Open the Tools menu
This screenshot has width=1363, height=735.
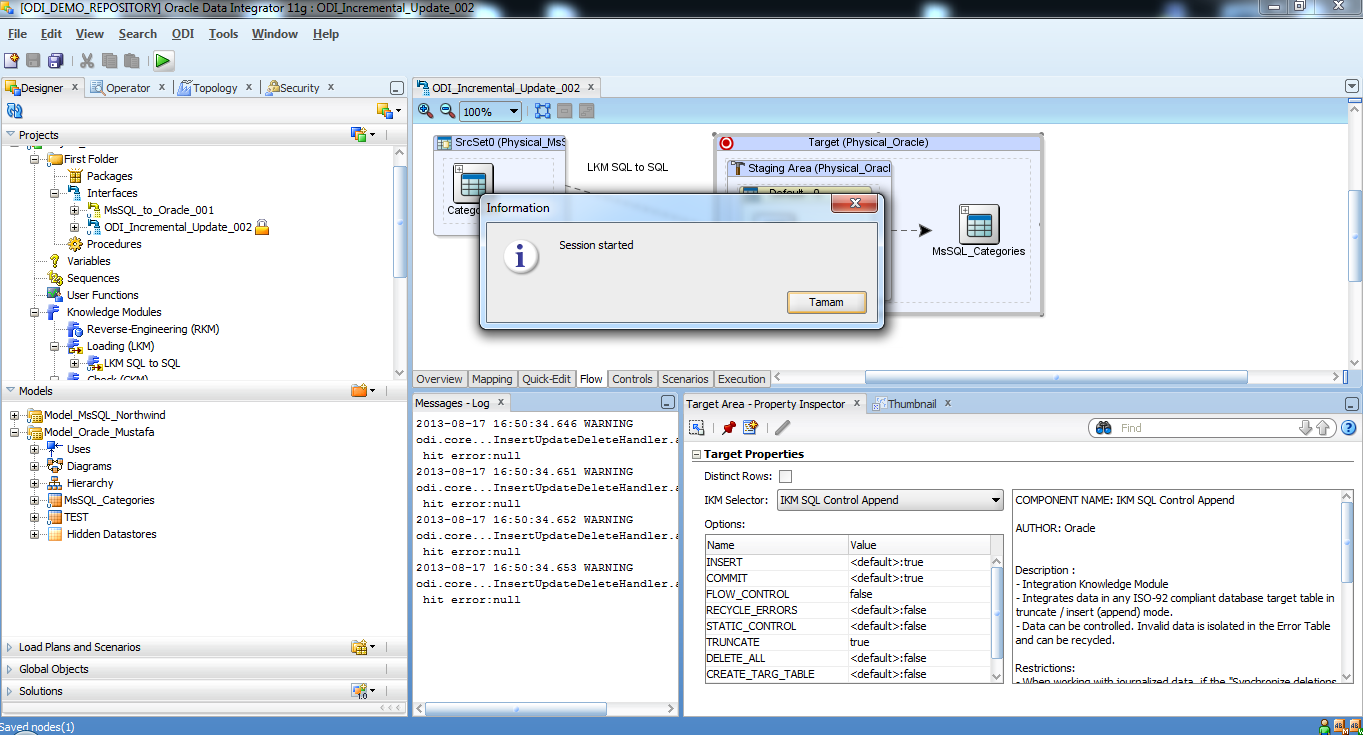(223, 34)
